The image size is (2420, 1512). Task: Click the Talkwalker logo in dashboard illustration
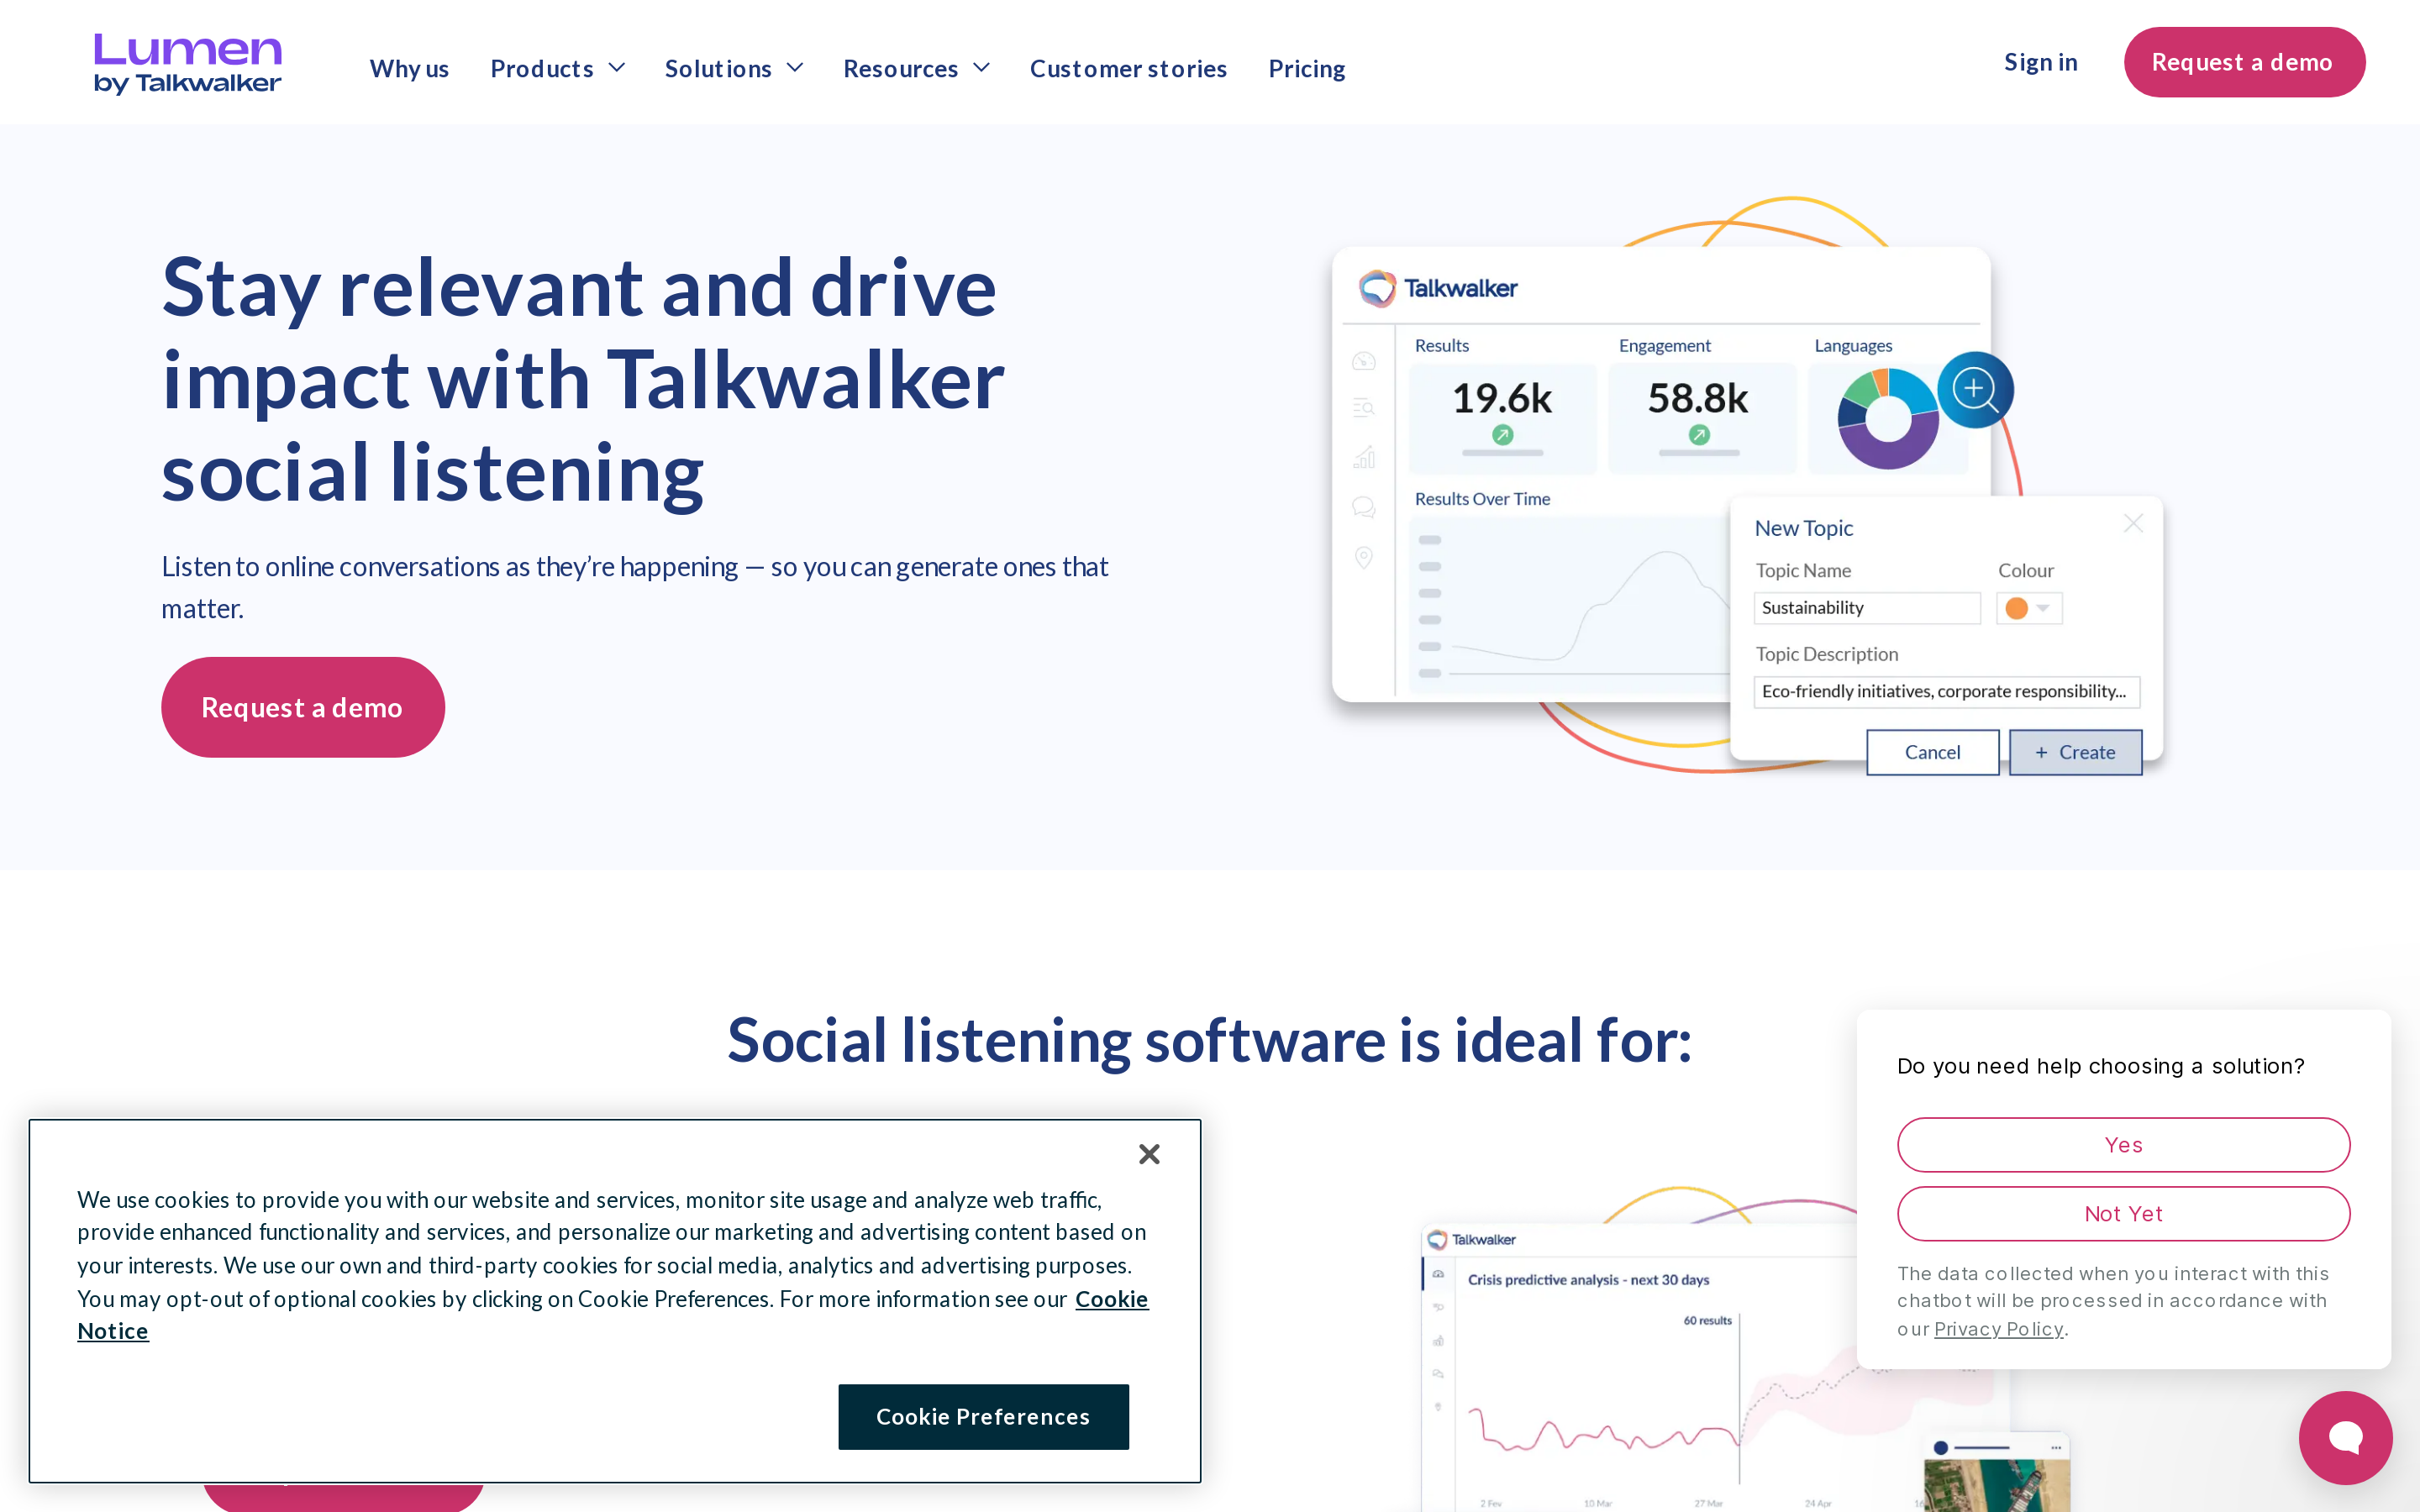click(1438, 288)
